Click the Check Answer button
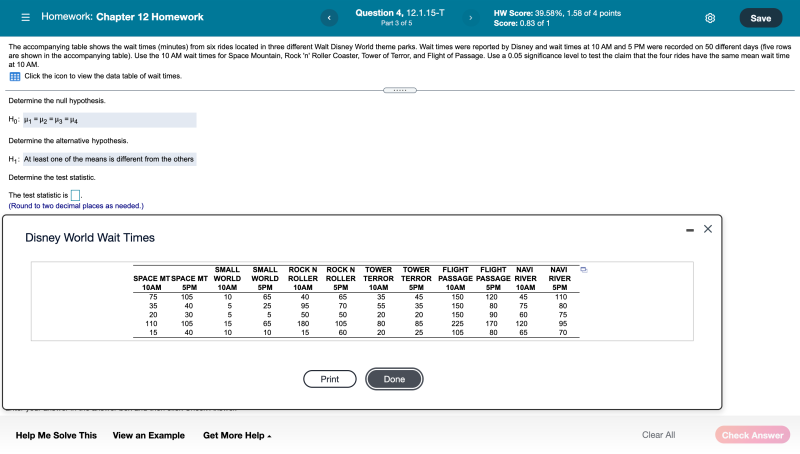Viewport: 800px width, 454px height. coord(752,435)
